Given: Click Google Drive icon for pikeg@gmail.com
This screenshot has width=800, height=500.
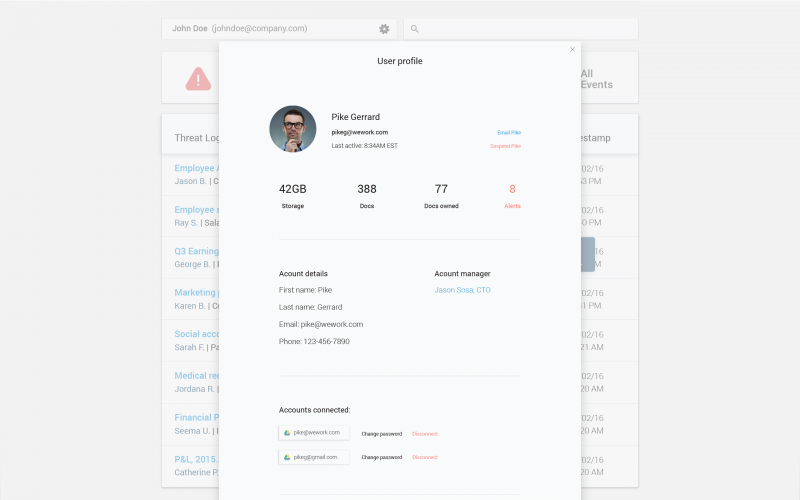Looking at the screenshot, I should (x=287, y=457).
